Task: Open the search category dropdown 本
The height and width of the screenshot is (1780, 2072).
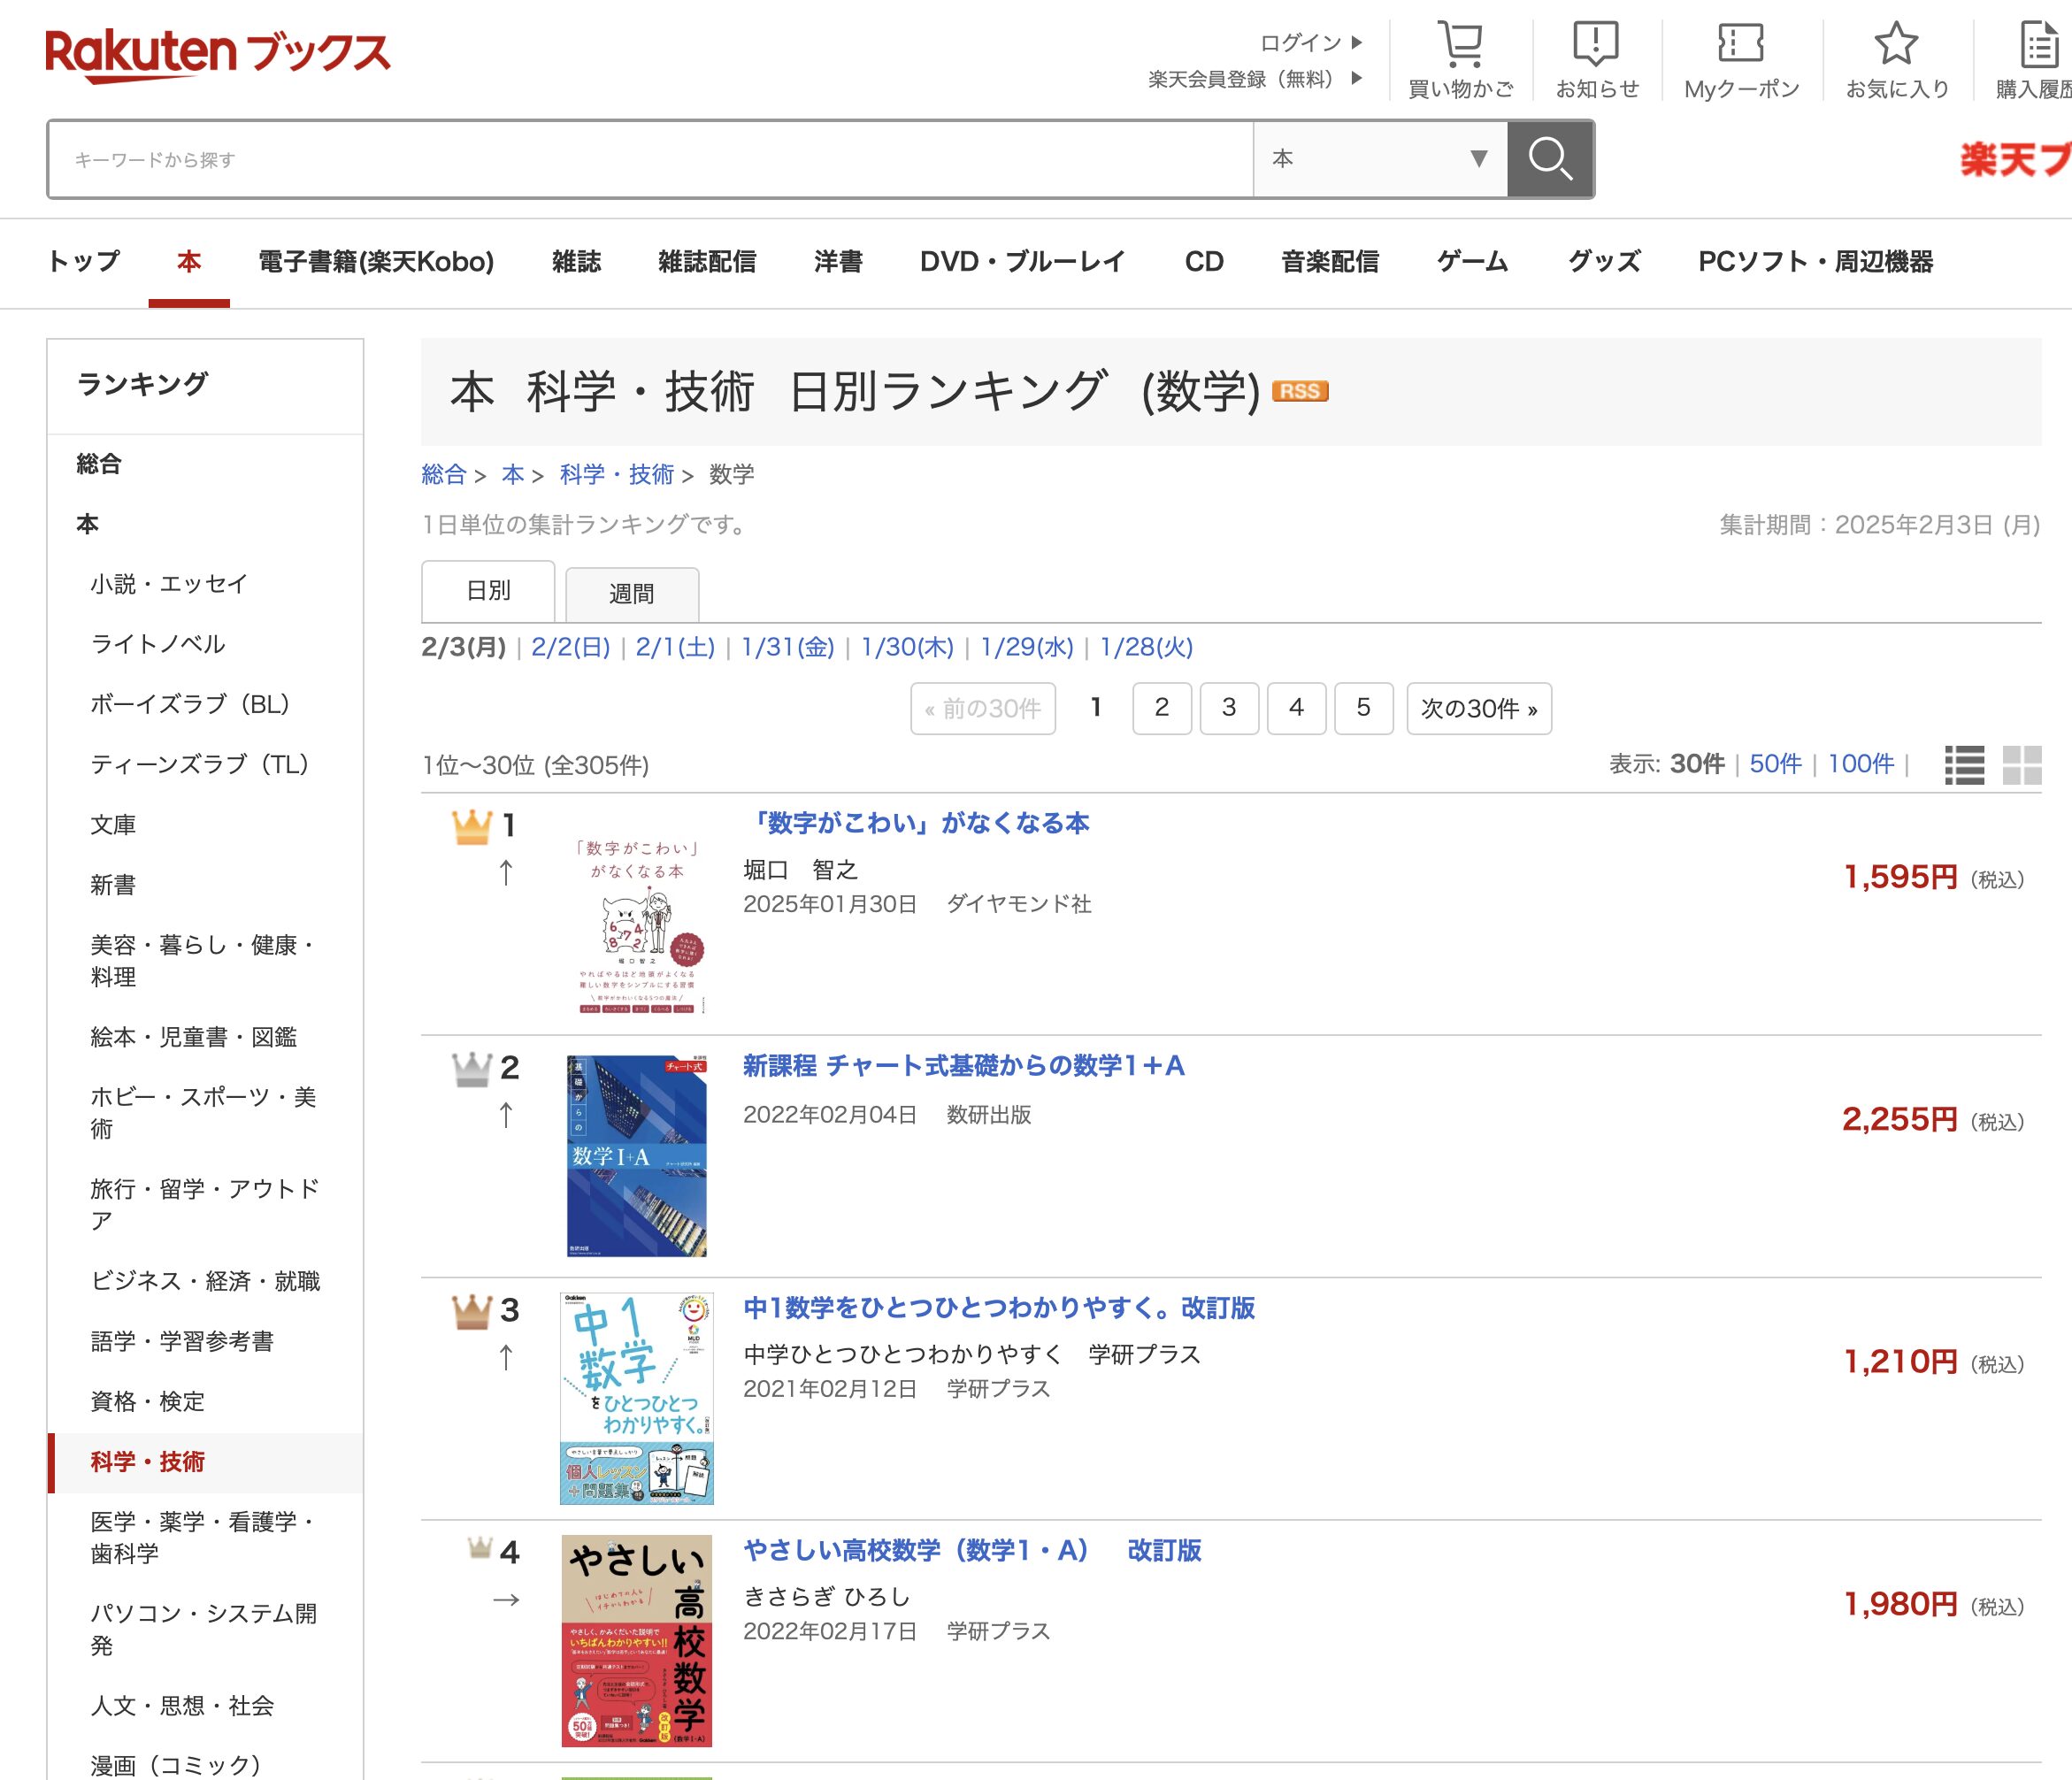Action: tap(1380, 159)
